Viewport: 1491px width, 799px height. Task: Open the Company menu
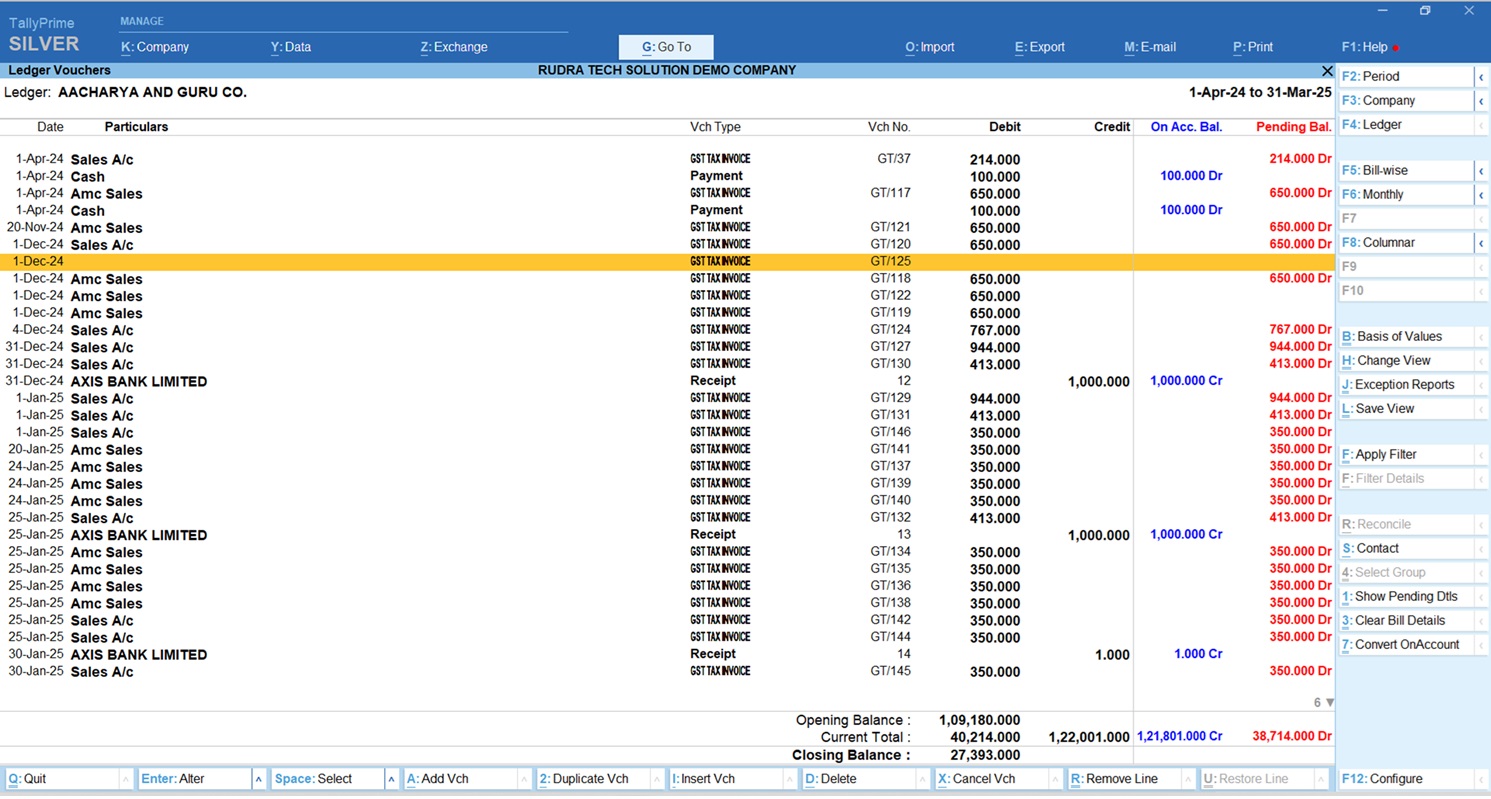click(155, 47)
